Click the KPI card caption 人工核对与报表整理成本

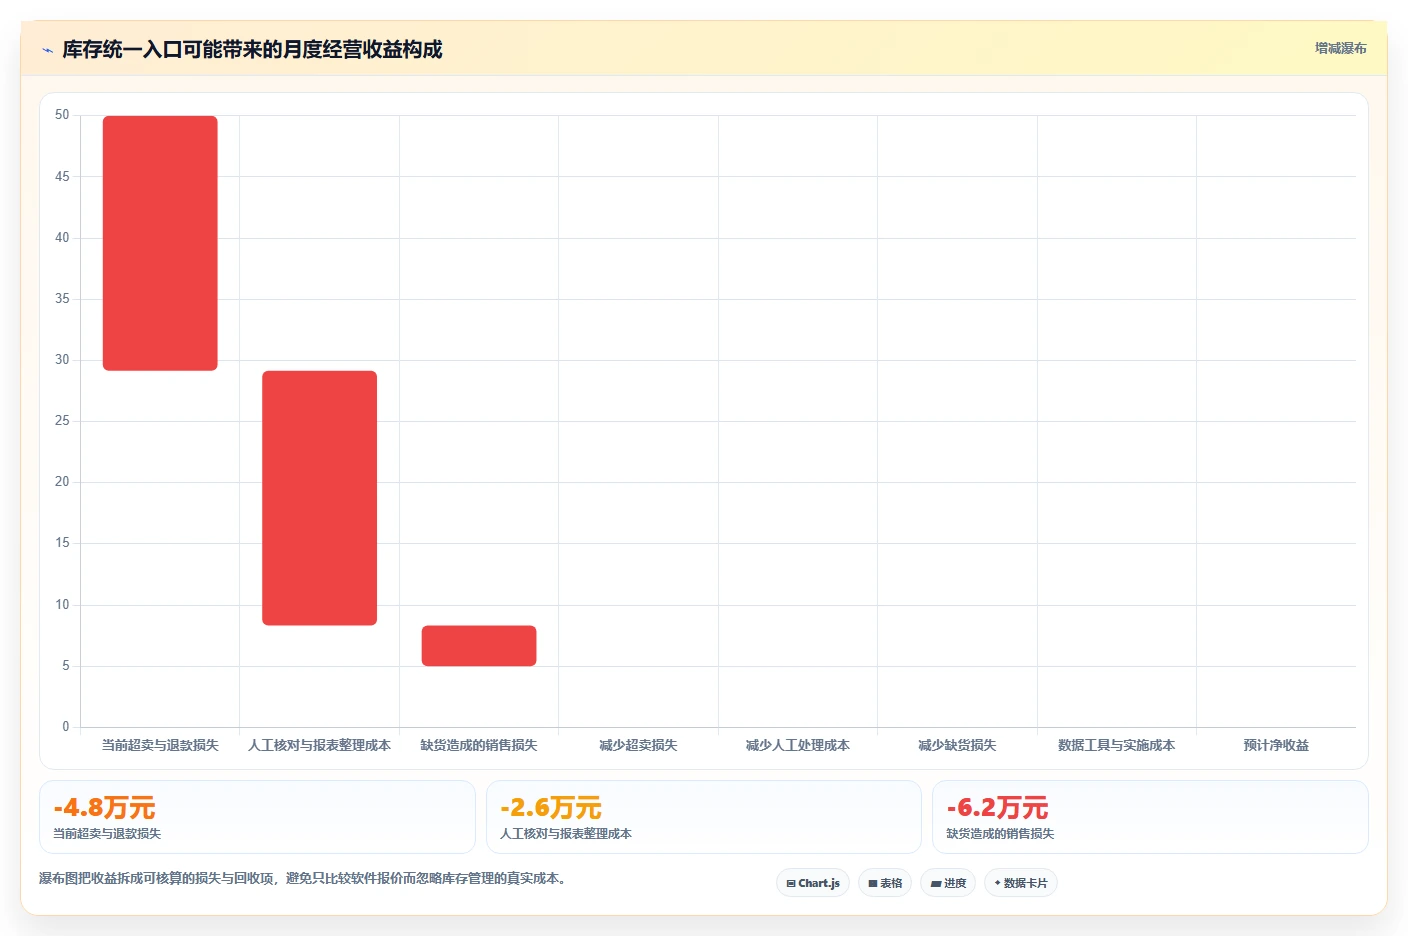tap(566, 834)
